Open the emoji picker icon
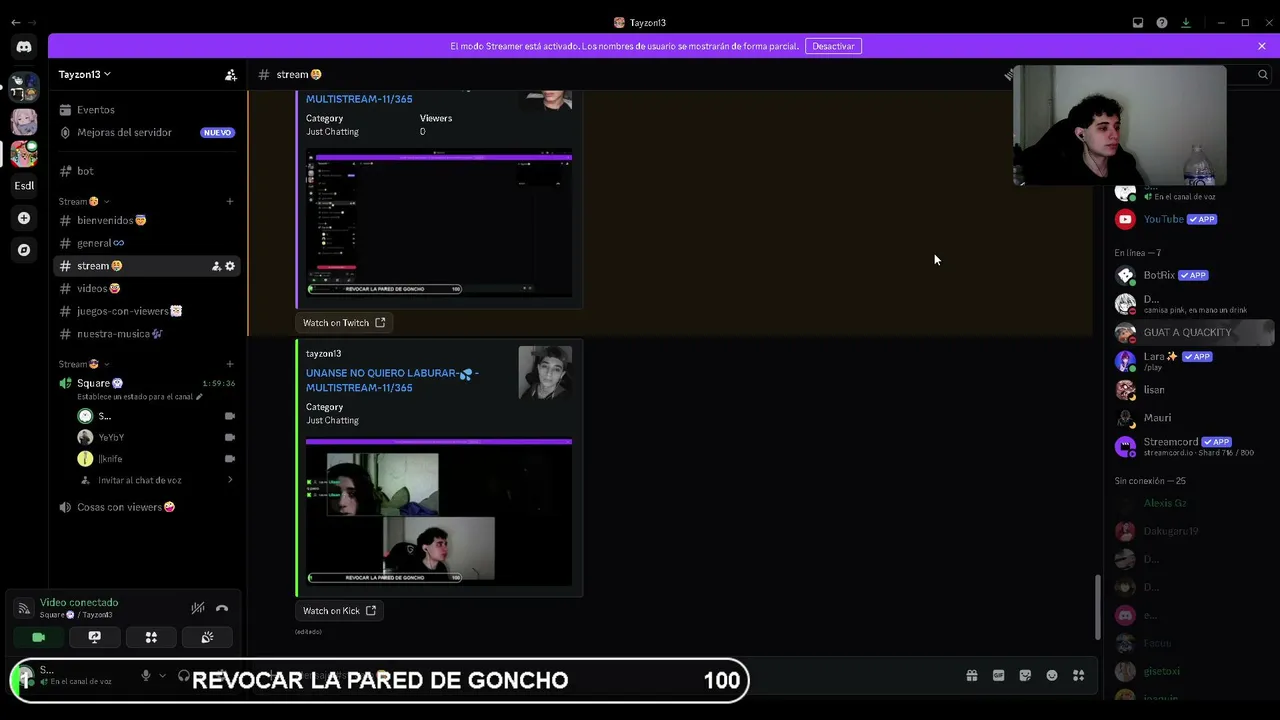 click(1052, 676)
